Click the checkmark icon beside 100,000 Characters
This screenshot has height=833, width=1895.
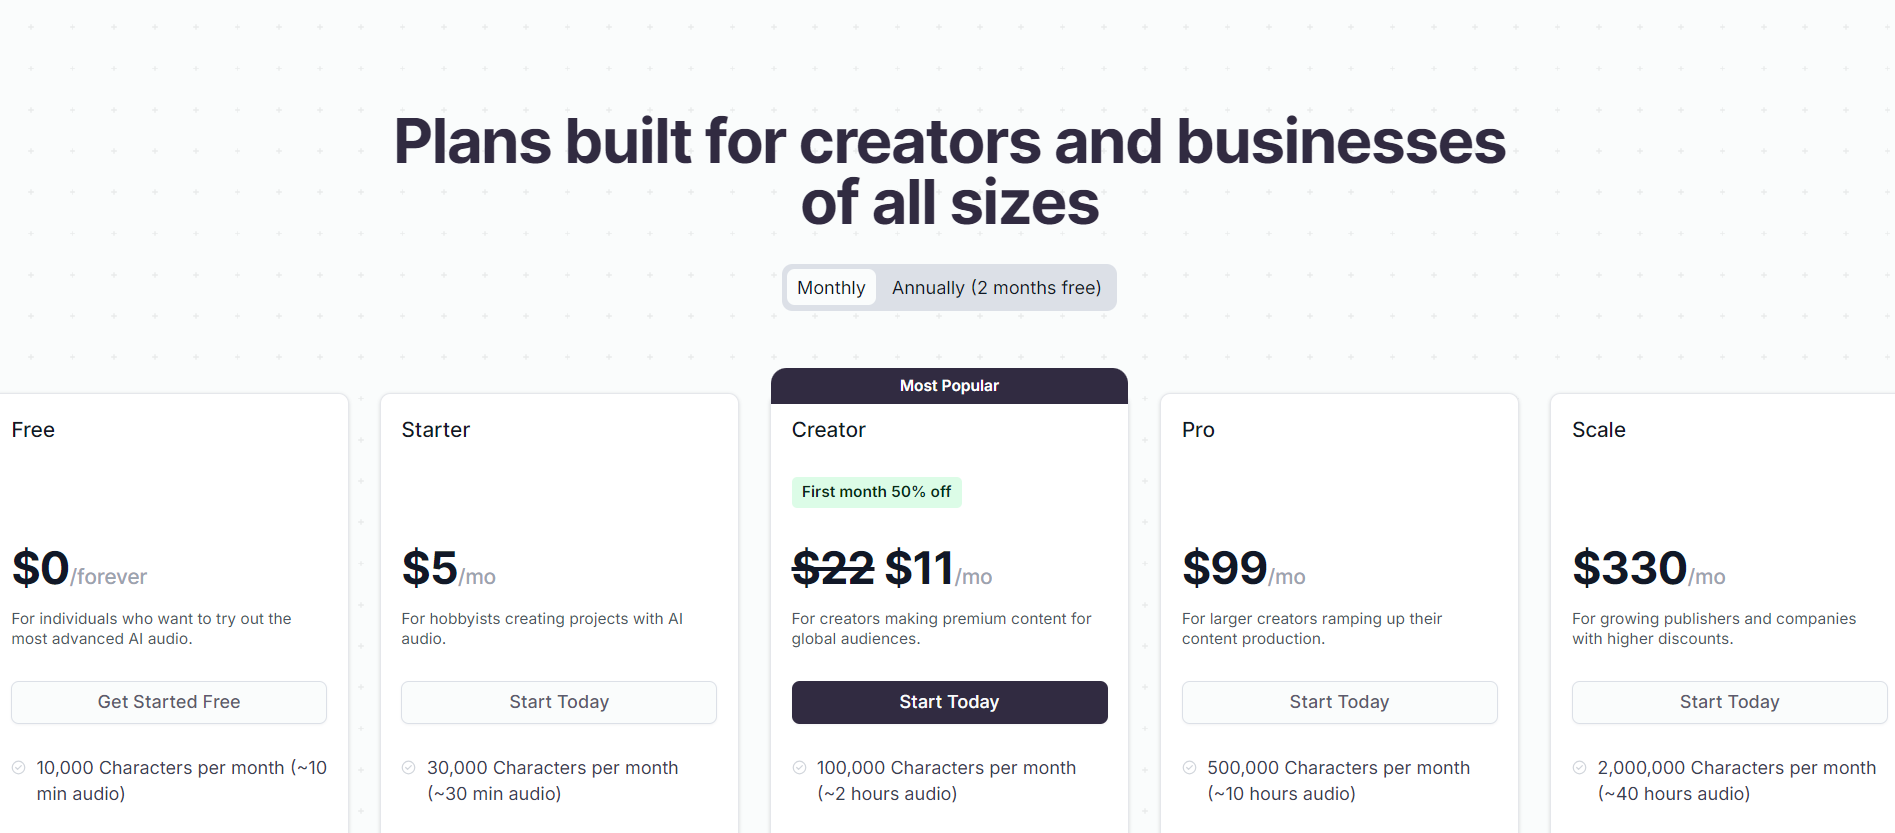[800, 768]
